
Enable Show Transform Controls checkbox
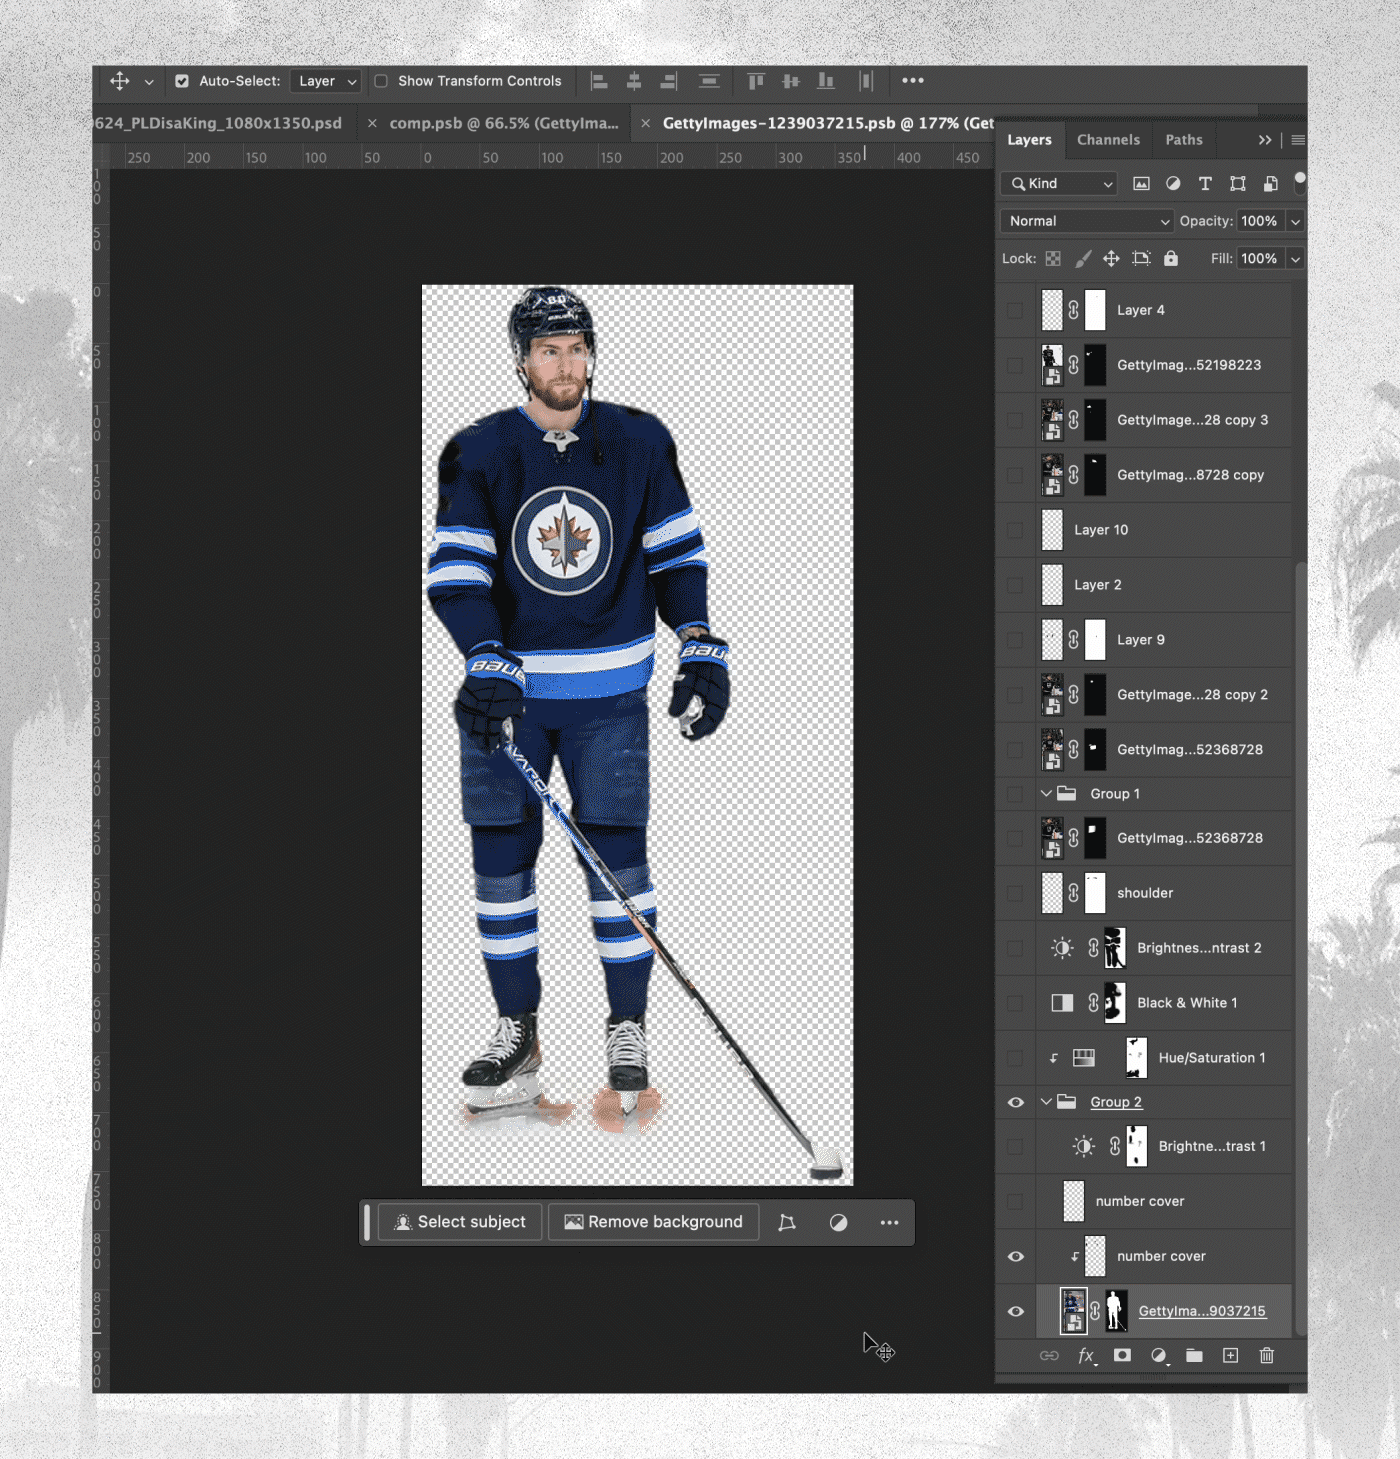click(381, 81)
